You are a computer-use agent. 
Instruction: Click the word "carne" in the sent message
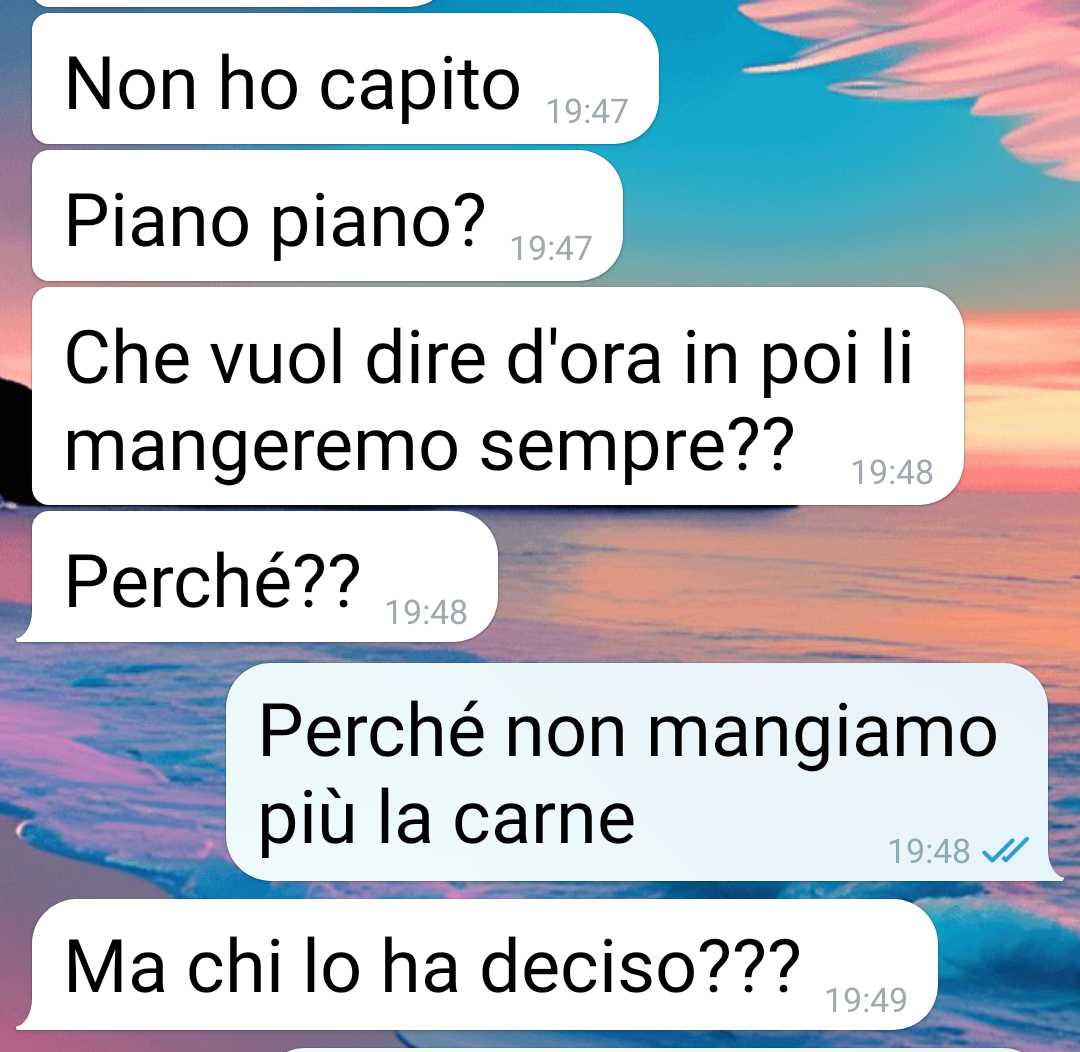point(543,820)
